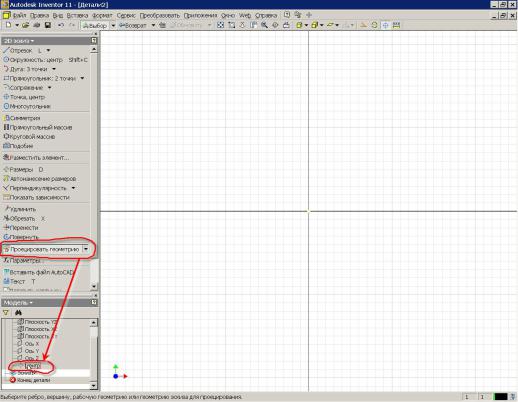The height and width of the screenshot is (402, 518).
Task: Click the Open file folder icon
Action: 25,25
